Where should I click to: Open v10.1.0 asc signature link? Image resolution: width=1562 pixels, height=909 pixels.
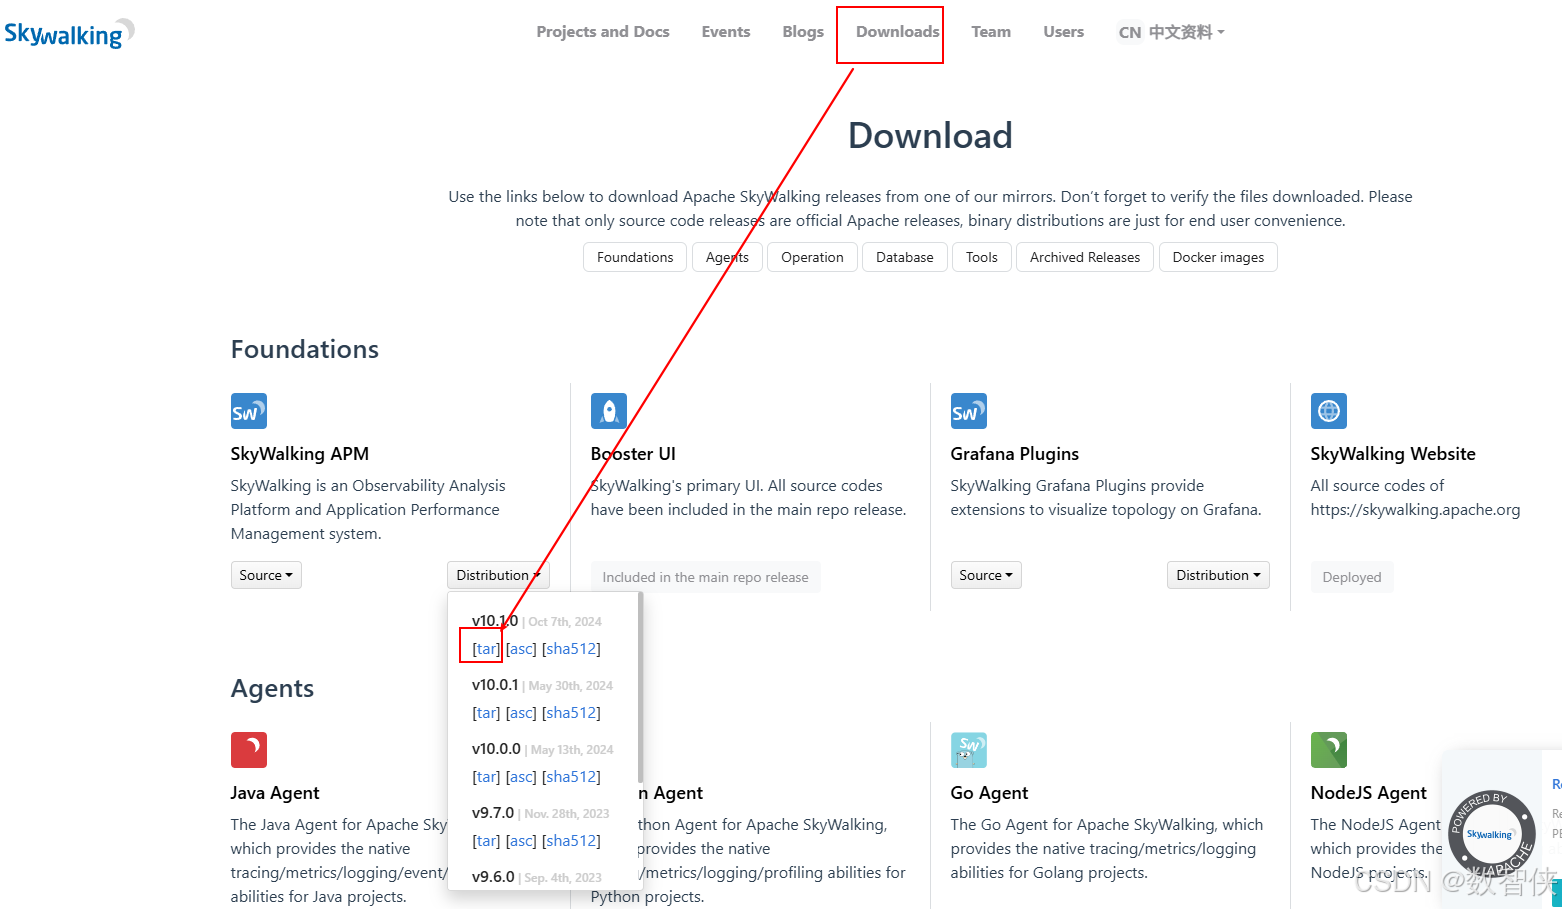click(x=521, y=649)
